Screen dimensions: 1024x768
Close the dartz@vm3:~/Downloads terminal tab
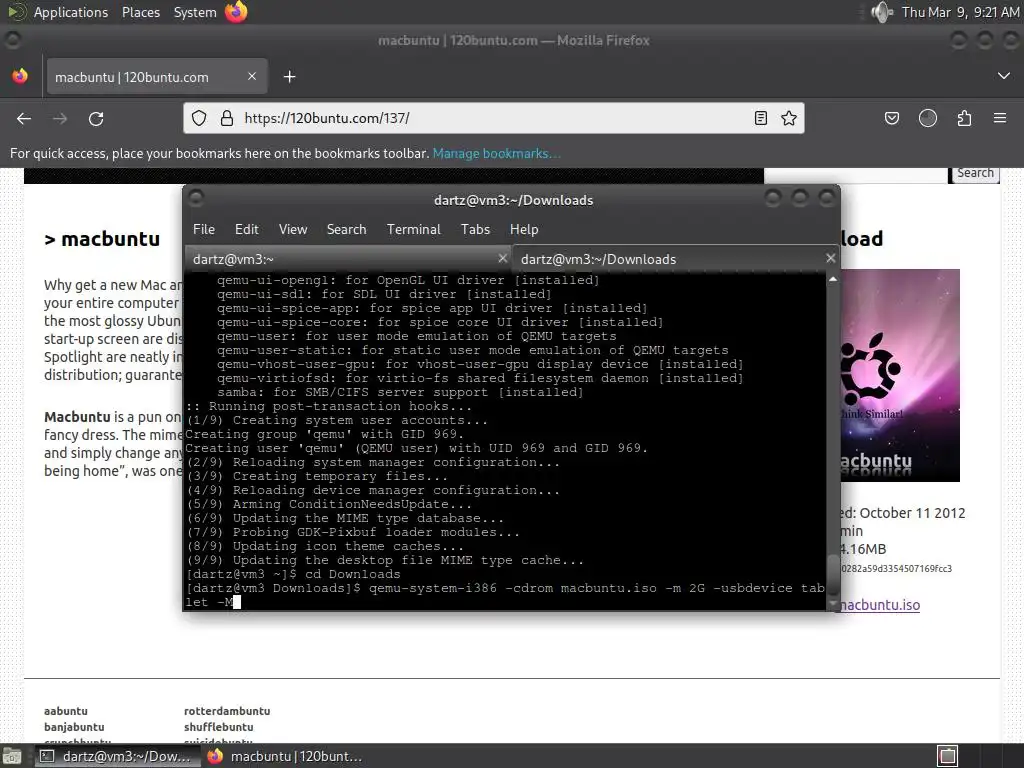pyautogui.click(x=831, y=258)
